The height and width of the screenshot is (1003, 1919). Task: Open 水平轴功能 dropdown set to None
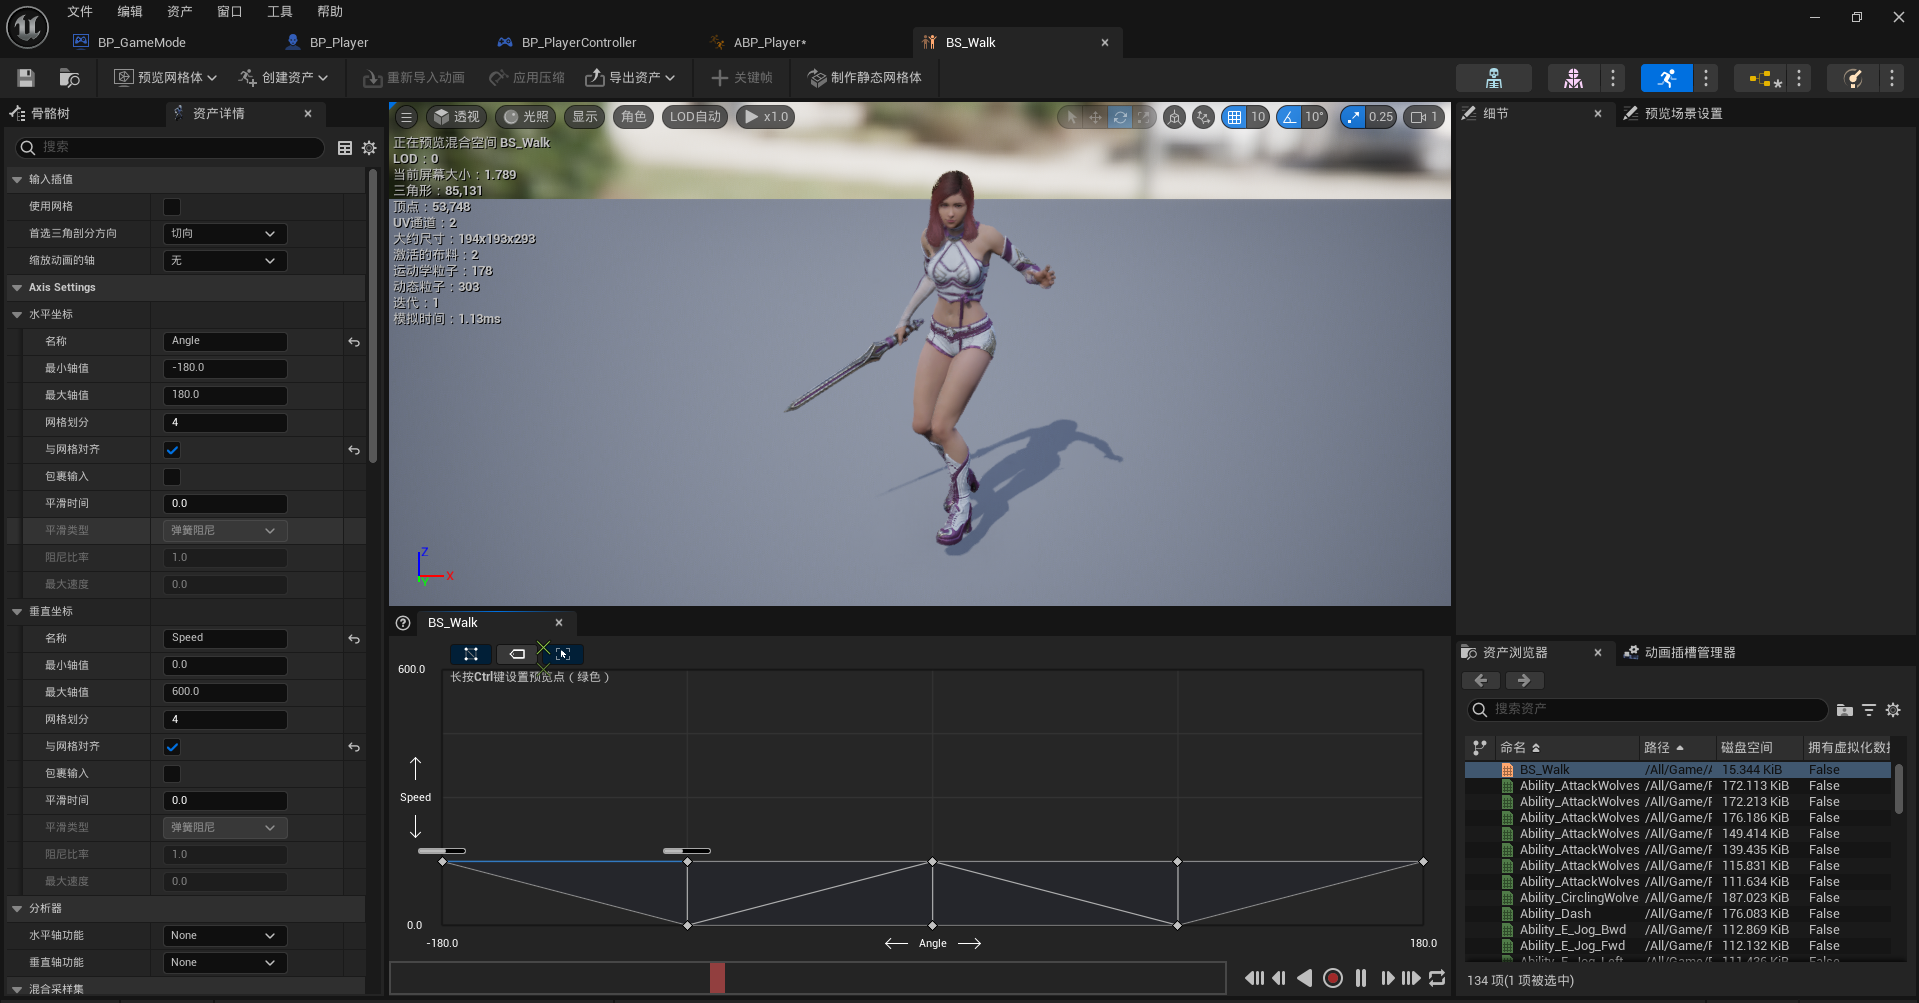(224, 936)
